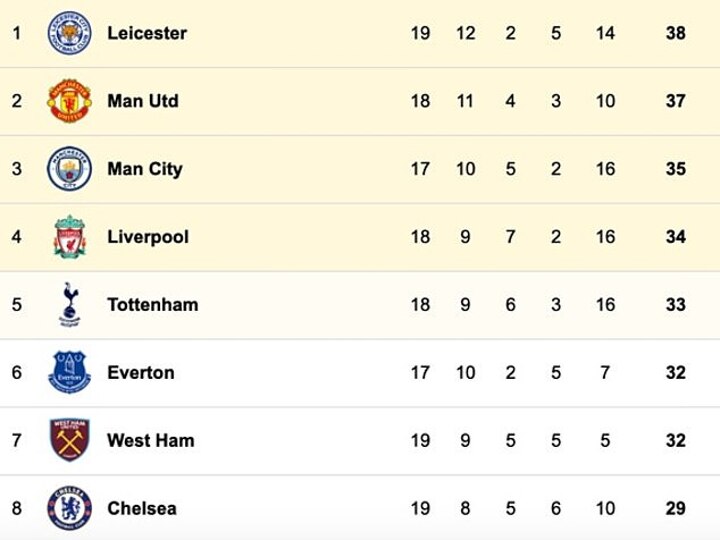Open the West Ham team link
Screen dimensions: 720x540
click(x=151, y=441)
